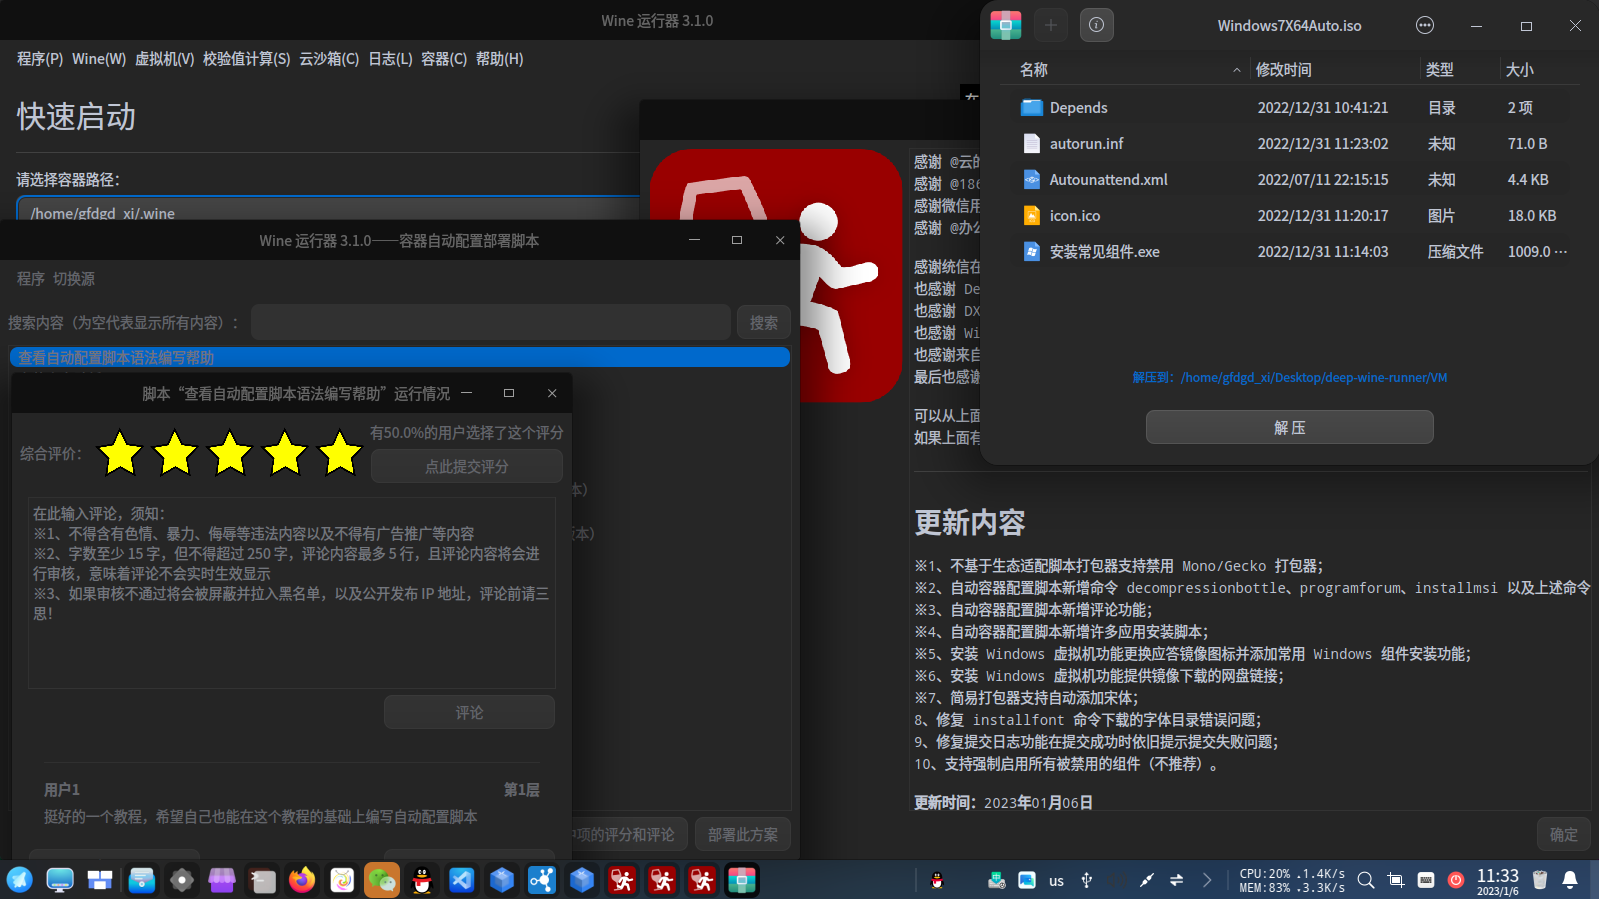Expand the hidden tray icons arrow

tap(1207, 880)
